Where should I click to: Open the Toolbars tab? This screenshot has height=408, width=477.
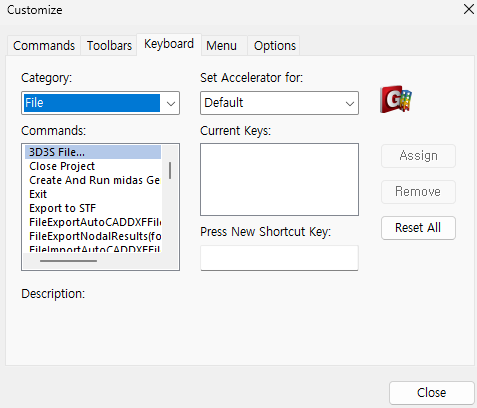click(x=109, y=46)
